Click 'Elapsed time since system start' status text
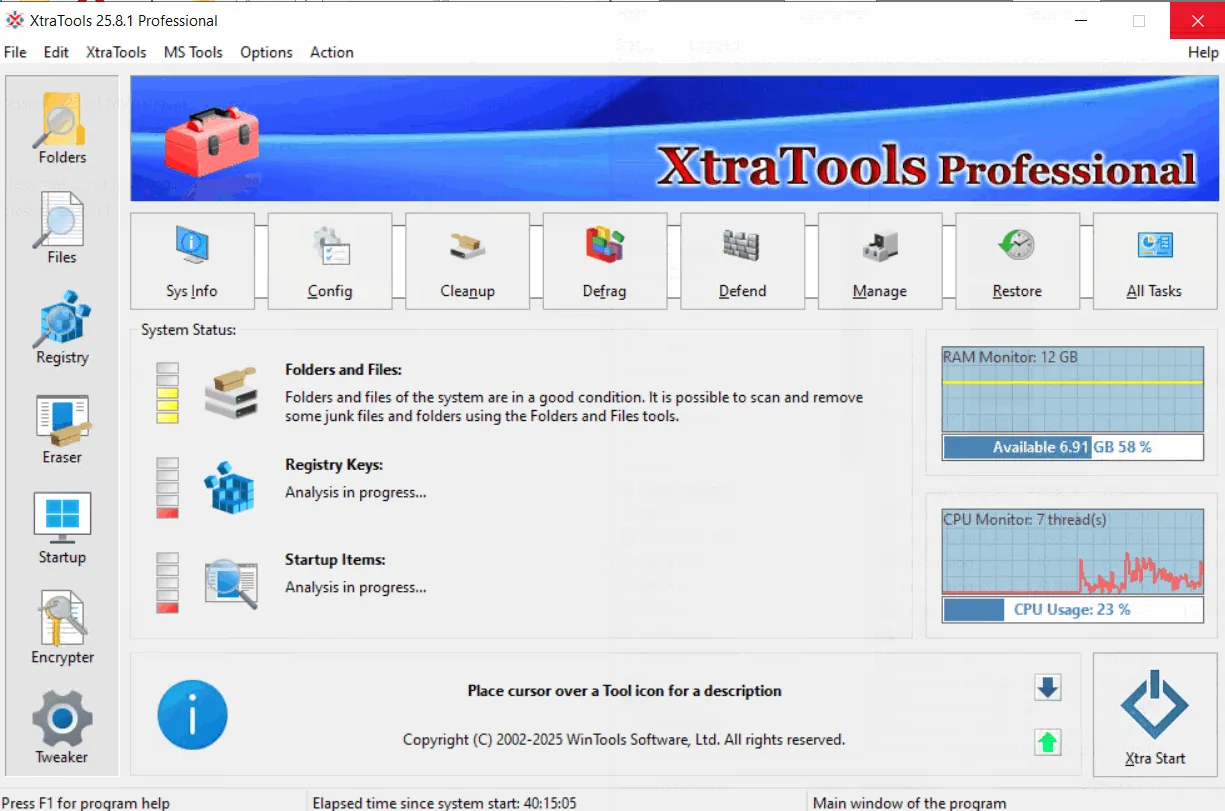1225x811 pixels. coord(444,802)
